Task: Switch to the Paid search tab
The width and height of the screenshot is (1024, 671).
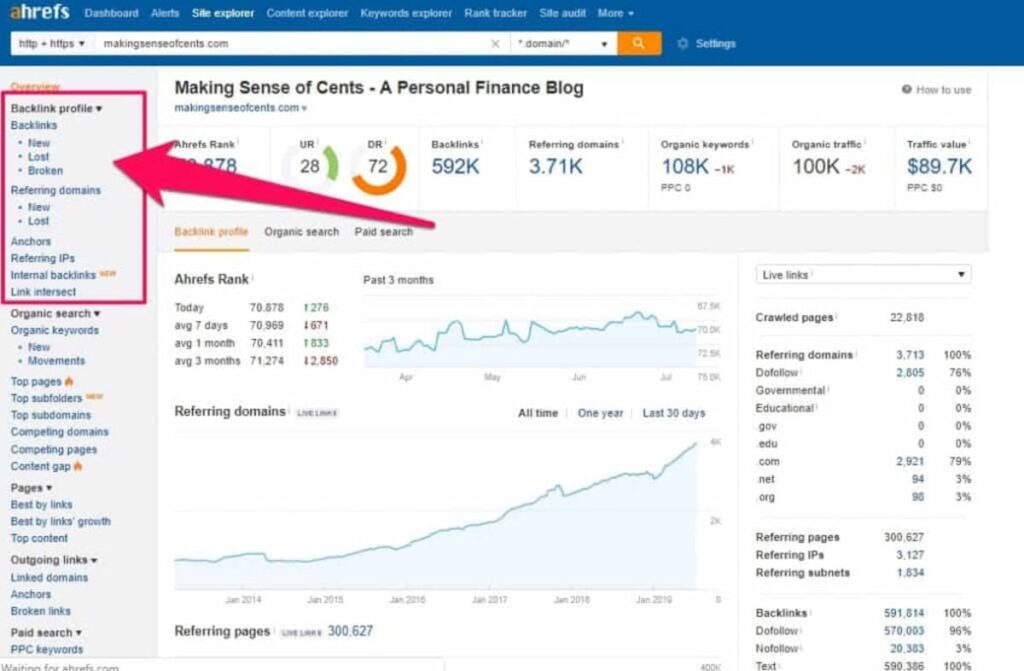Action: [384, 232]
